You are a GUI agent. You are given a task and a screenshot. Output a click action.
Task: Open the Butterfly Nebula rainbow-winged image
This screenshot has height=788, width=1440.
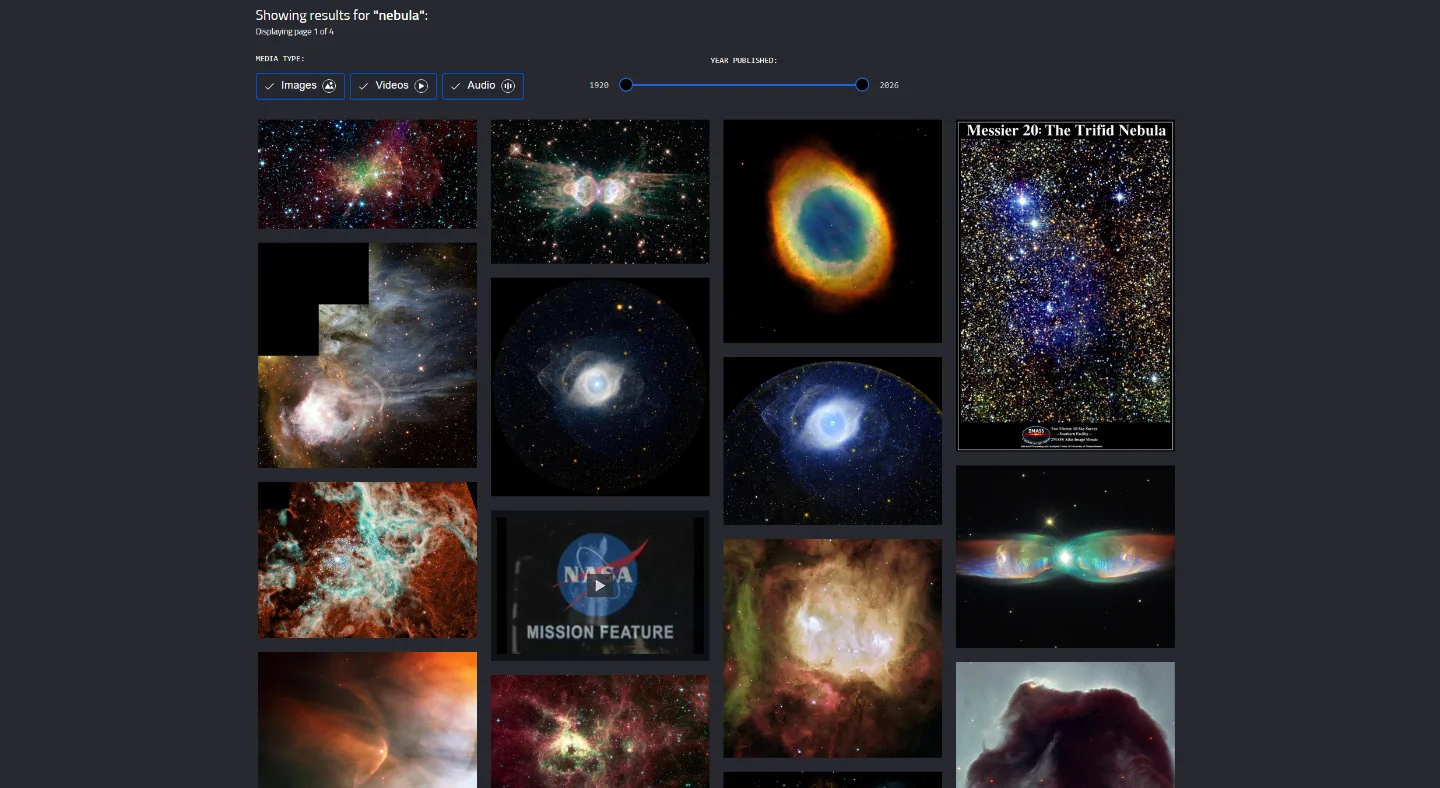(x=1065, y=557)
